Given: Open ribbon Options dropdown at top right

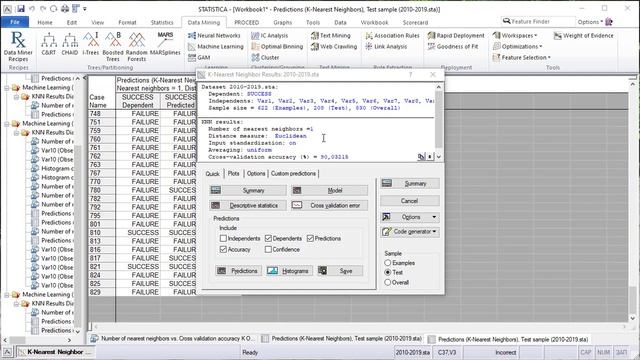Looking at the screenshot, I should click(590, 22).
